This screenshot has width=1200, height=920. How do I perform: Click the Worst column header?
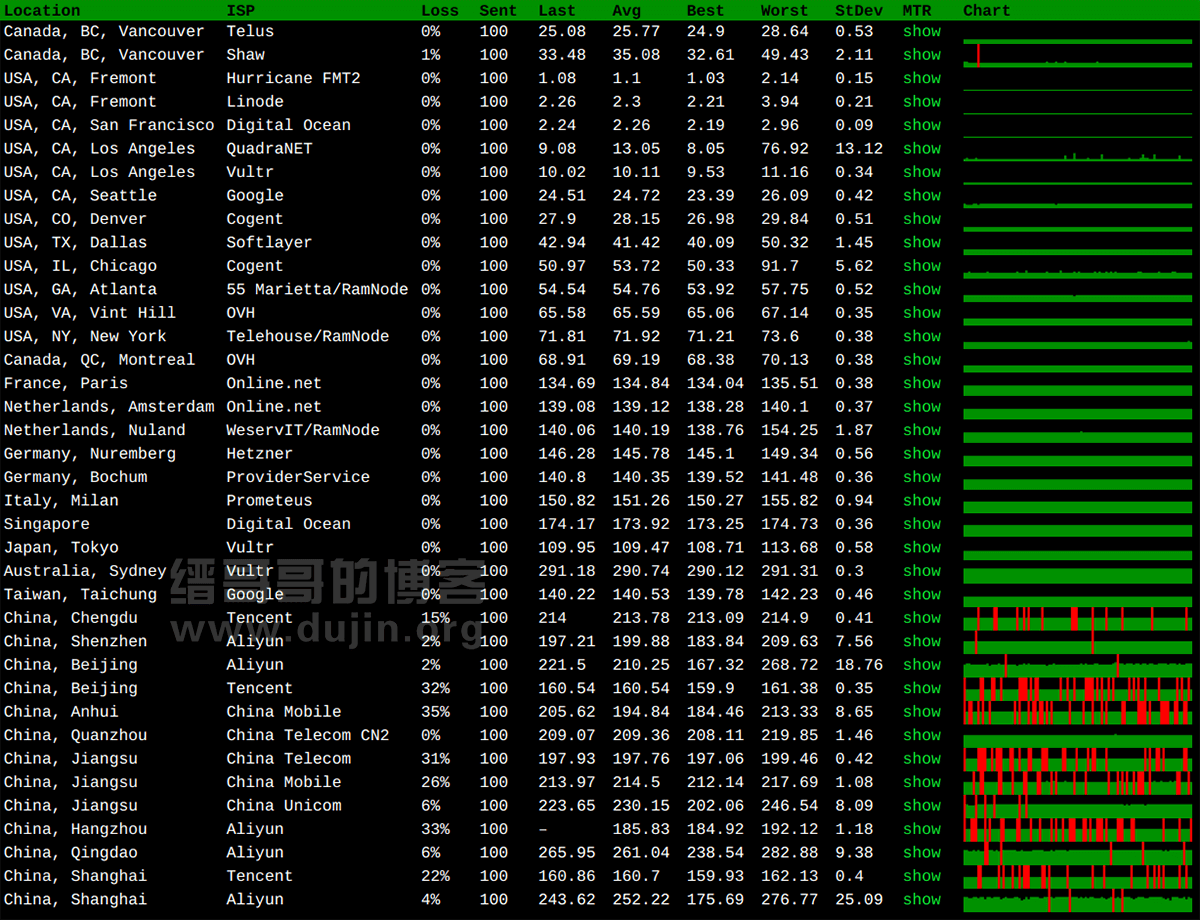(x=785, y=11)
